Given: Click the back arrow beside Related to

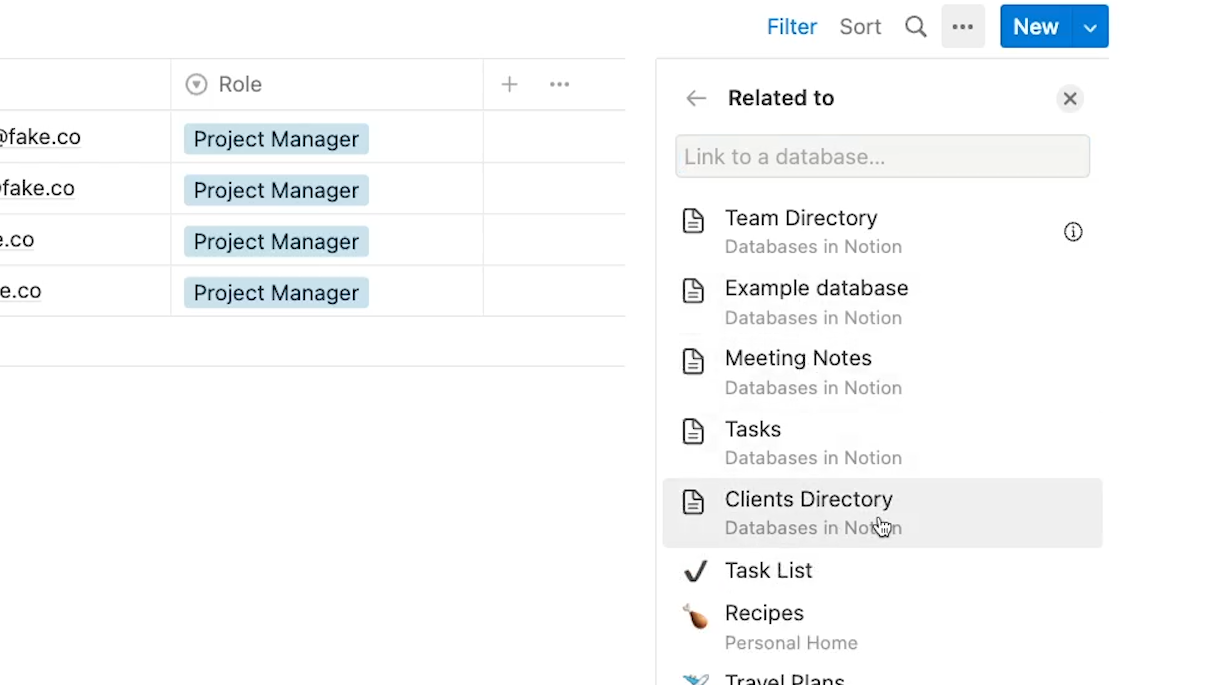Looking at the screenshot, I should tap(696, 98).
